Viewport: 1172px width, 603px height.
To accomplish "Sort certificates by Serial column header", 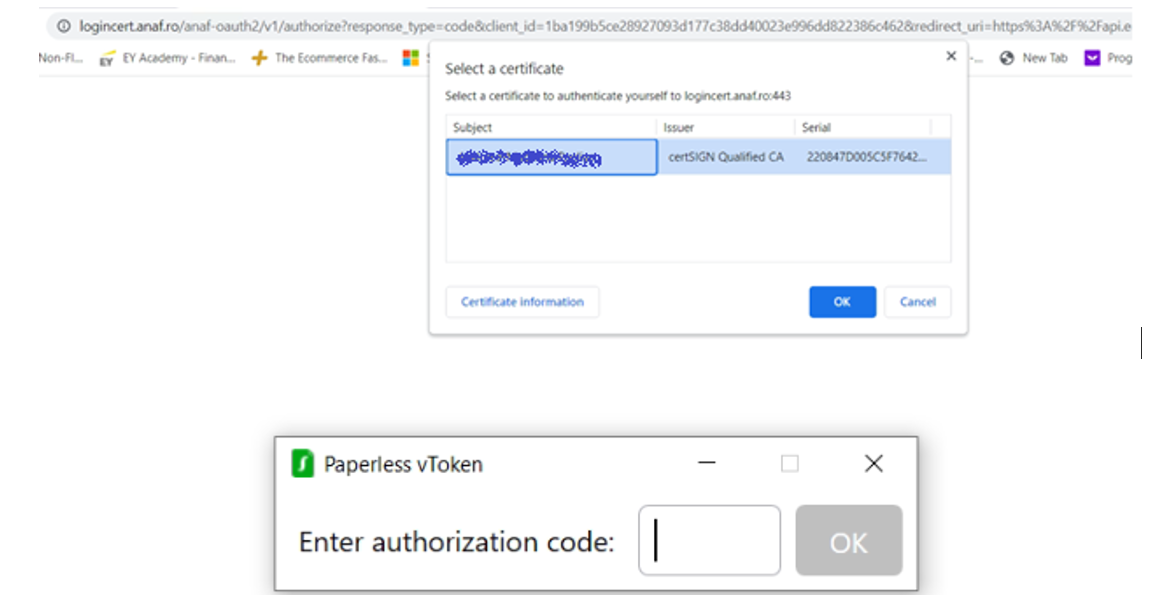I will pos(863,127).
